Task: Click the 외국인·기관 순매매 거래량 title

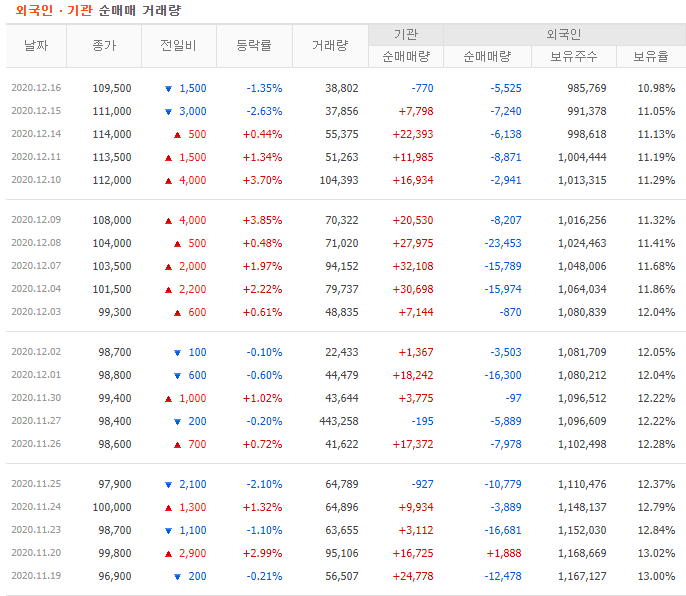Action: tap(98, 10)
